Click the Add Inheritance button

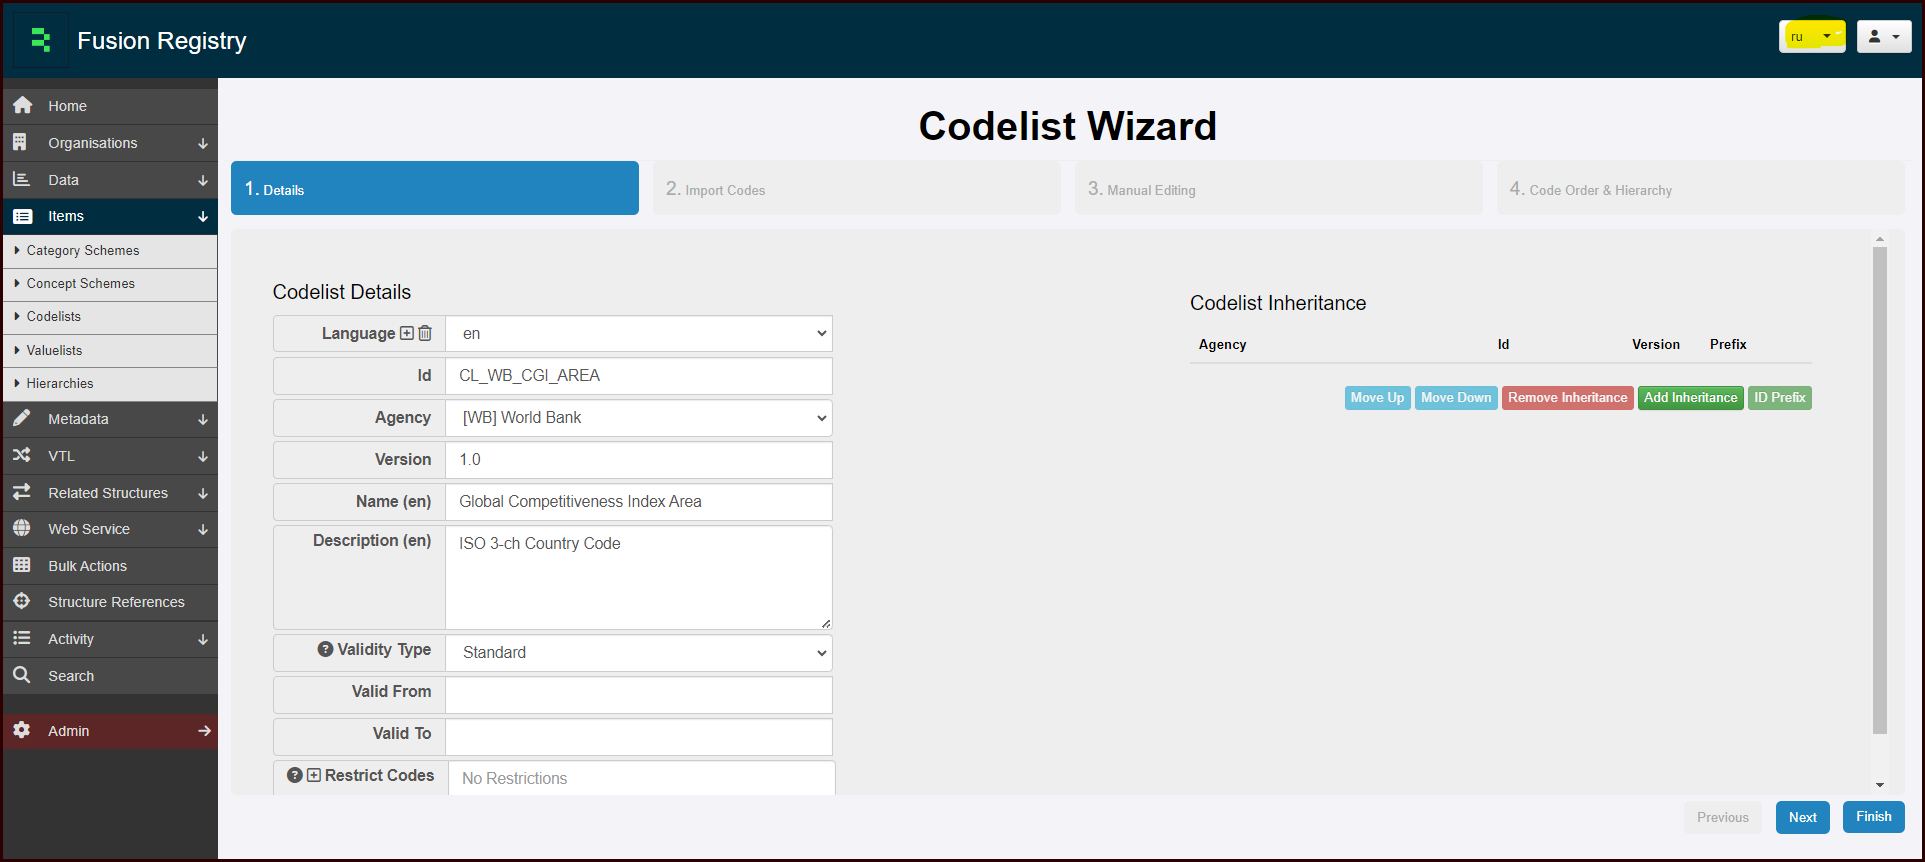1690,398
